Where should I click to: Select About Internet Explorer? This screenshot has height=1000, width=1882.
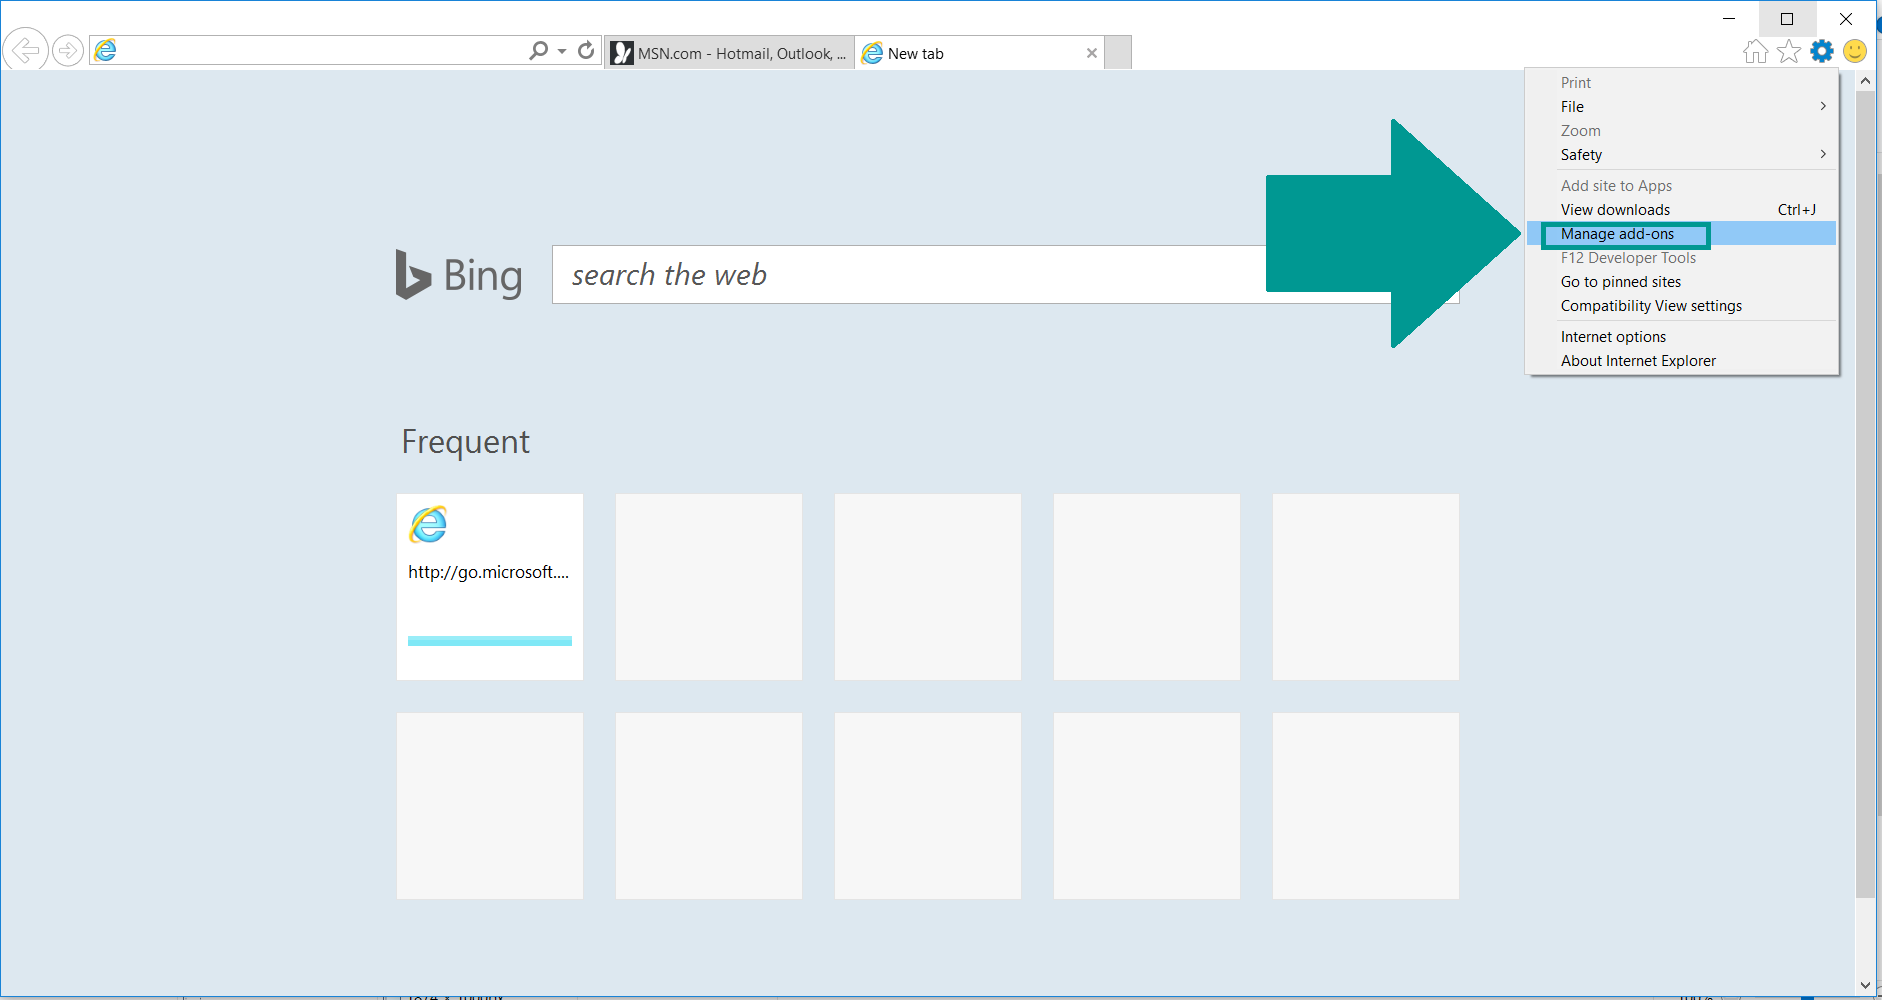(1638, 361)
